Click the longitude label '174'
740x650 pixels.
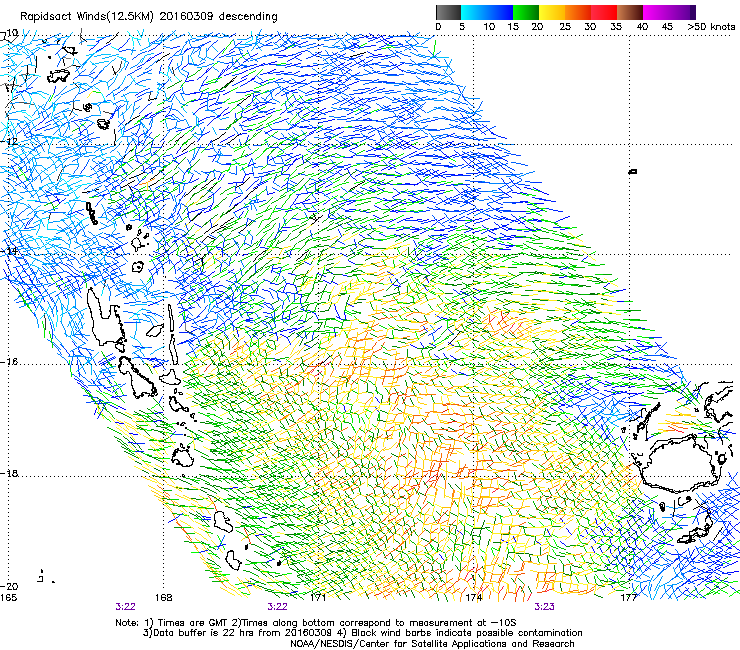point(474,598)
